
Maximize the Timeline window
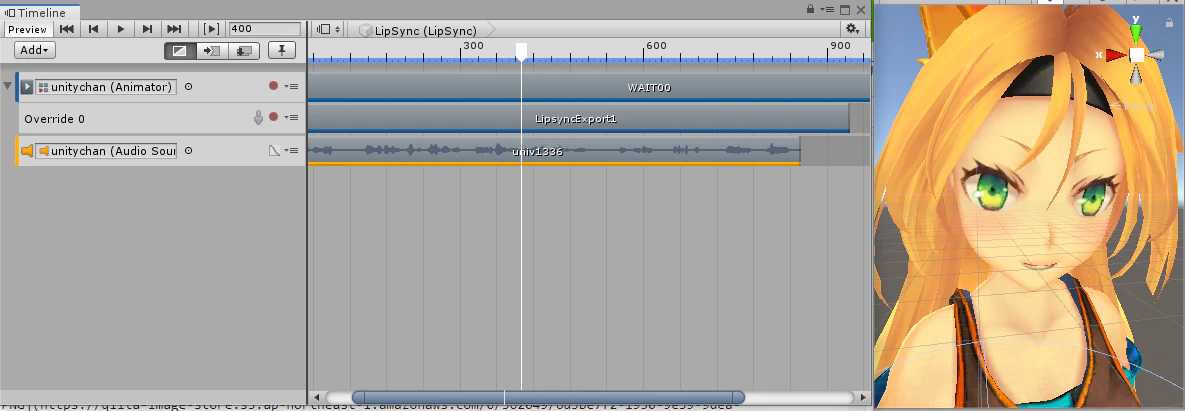(x=845, y=10)
